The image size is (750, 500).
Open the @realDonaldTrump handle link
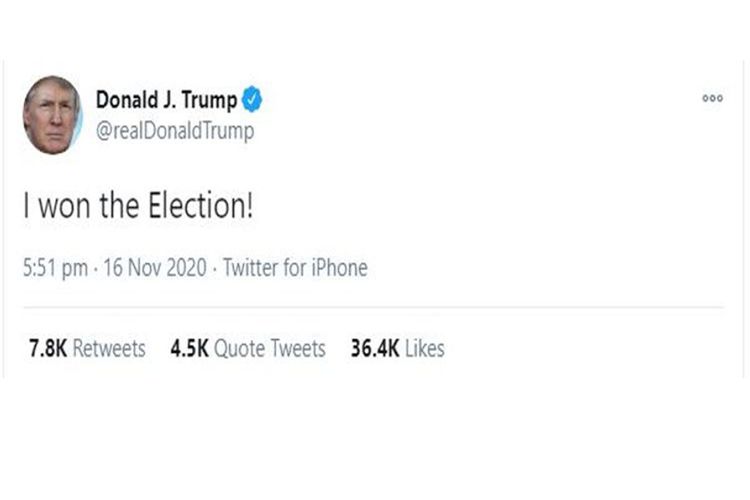(x=175, y=131)
